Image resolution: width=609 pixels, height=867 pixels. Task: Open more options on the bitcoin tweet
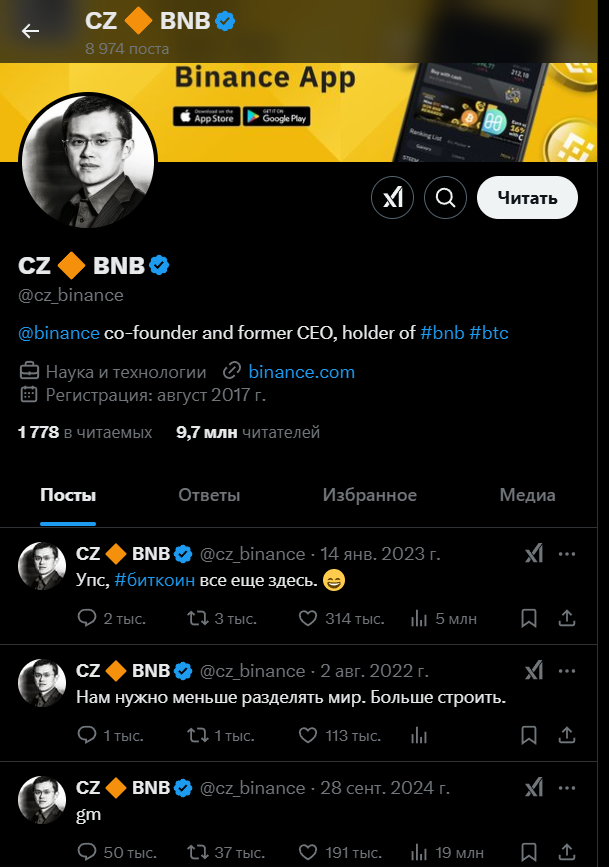568,553
